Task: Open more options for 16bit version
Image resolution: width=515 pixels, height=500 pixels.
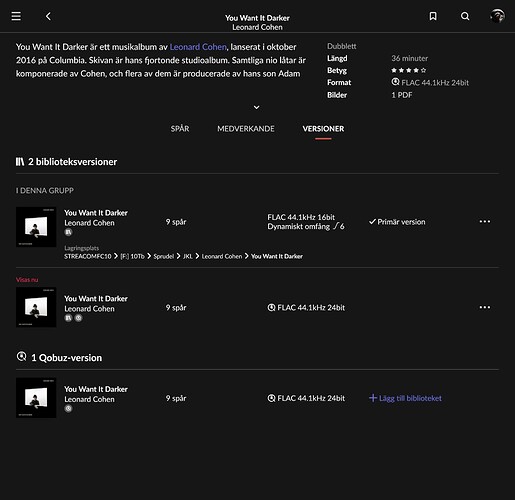Action: tap(485, 222)
